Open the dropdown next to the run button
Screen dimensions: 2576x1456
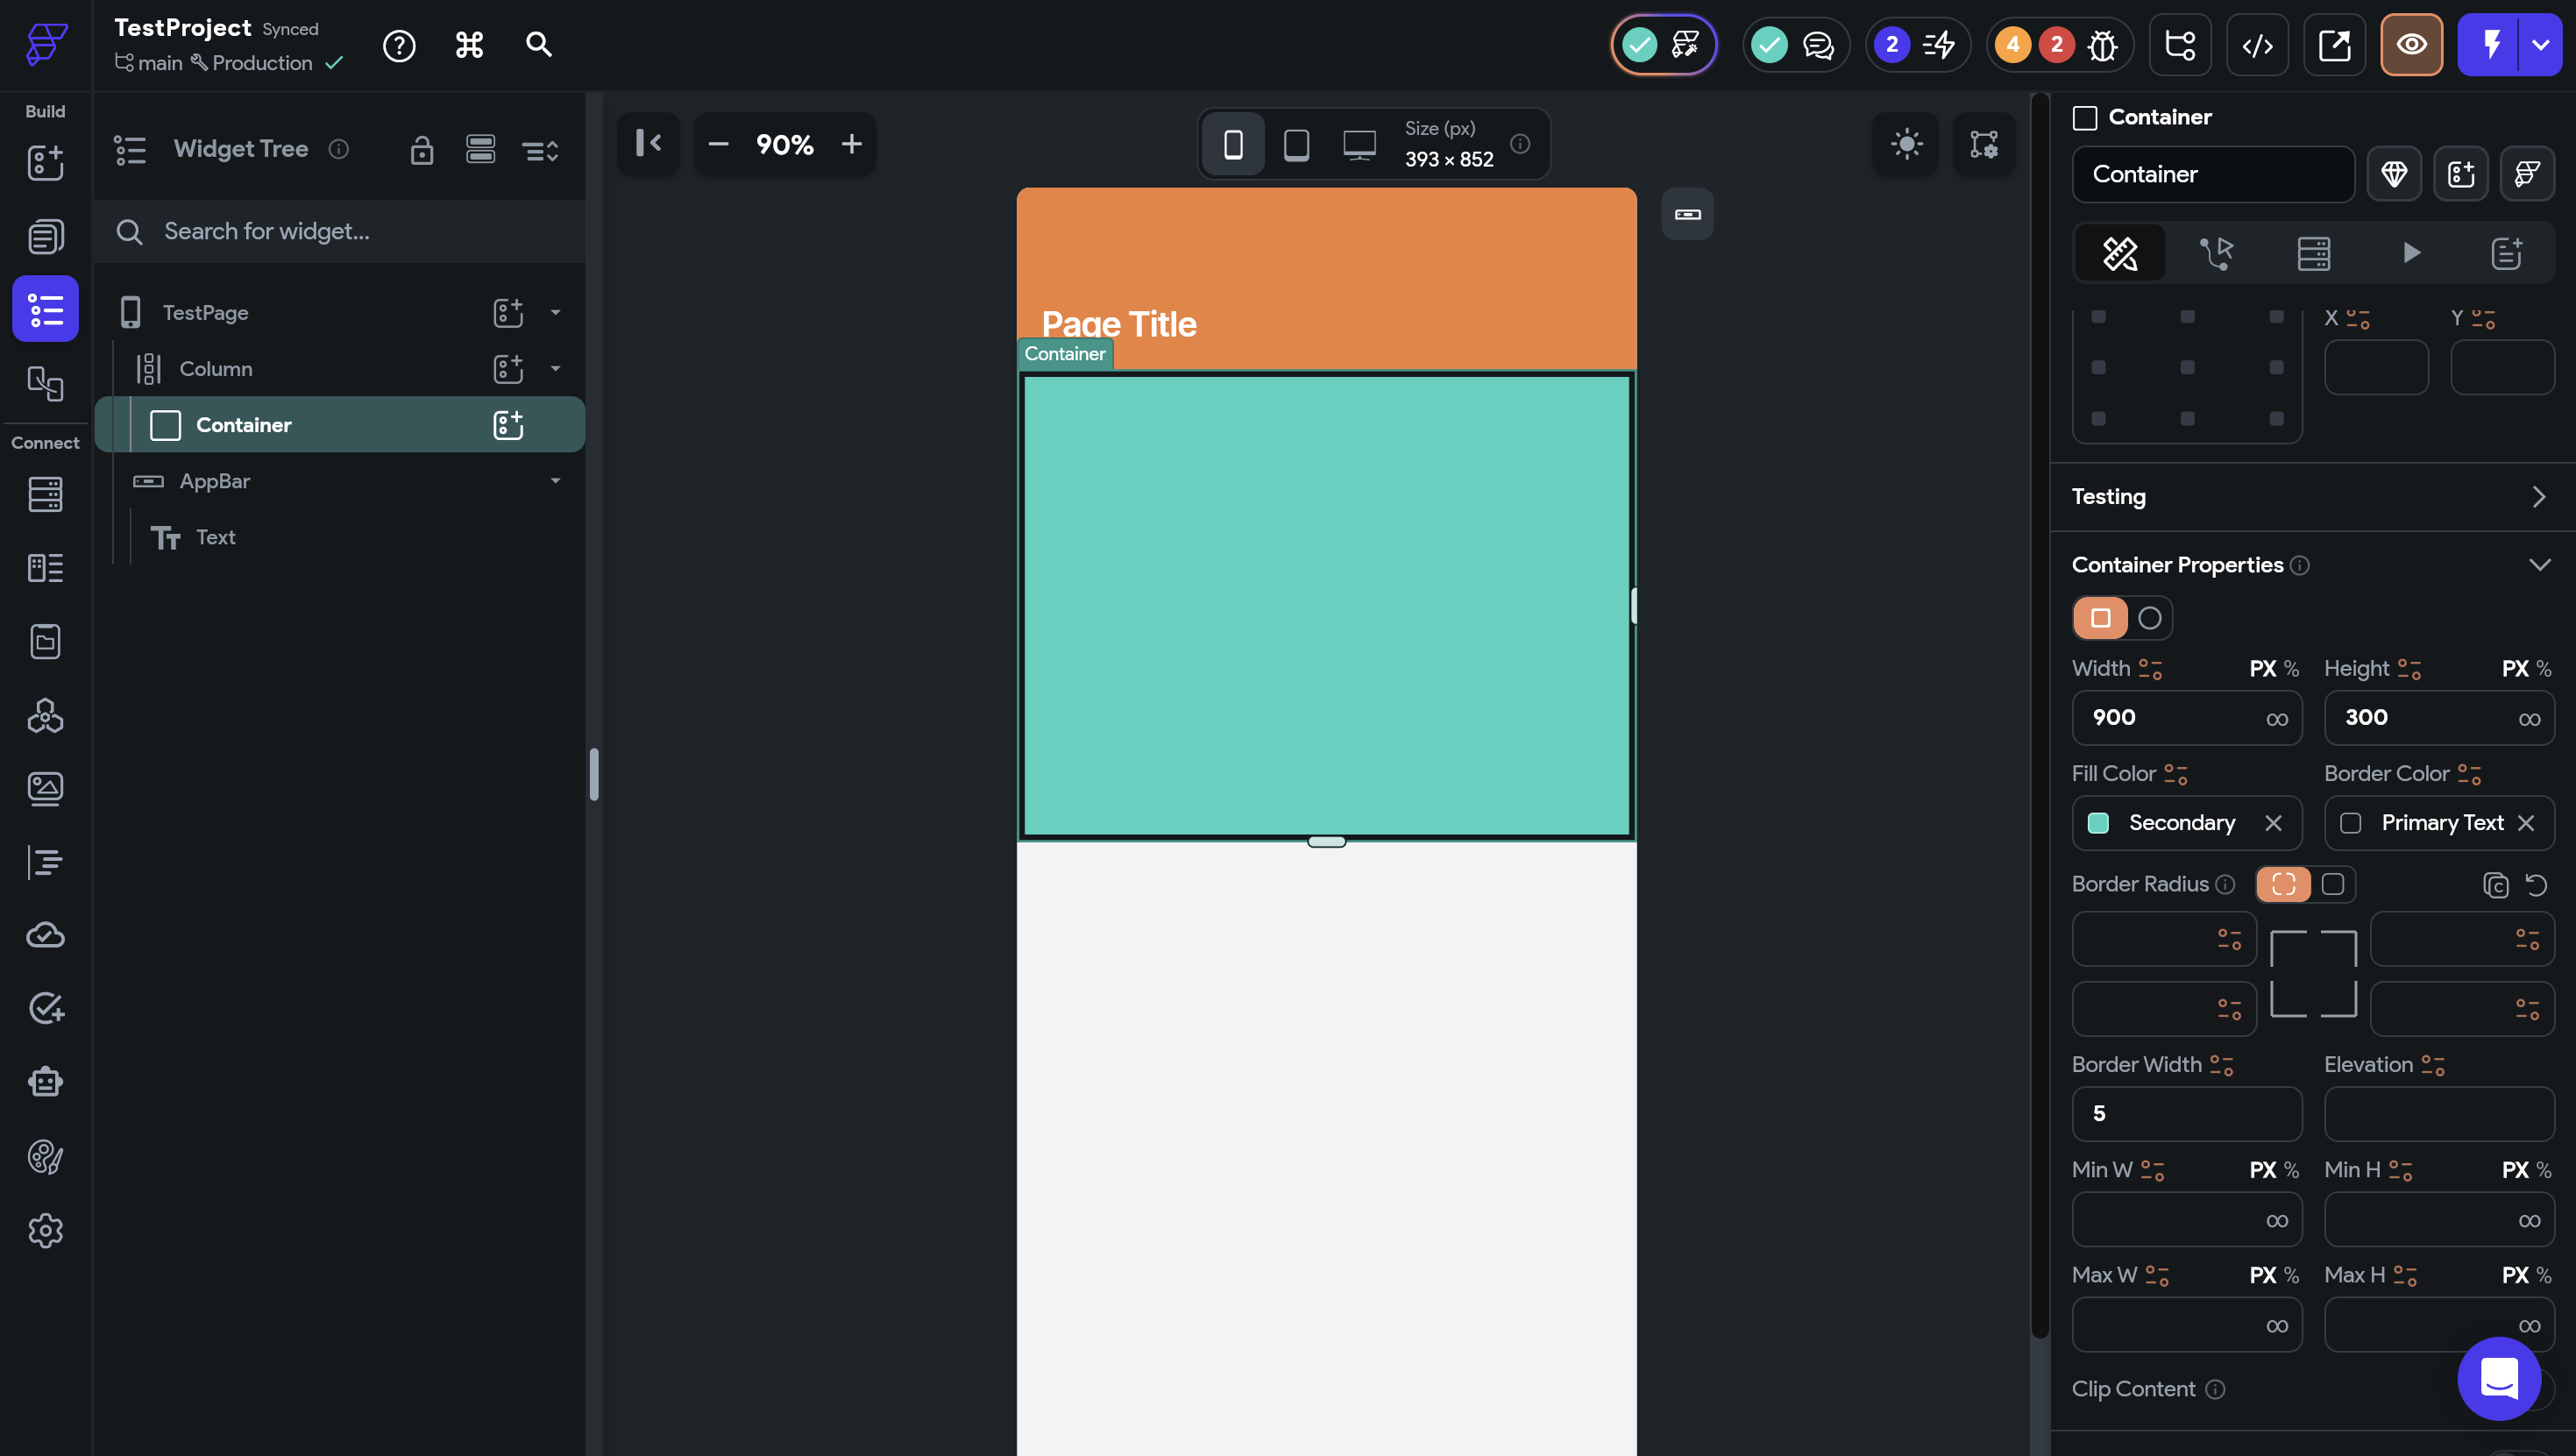click(2540, 45)
